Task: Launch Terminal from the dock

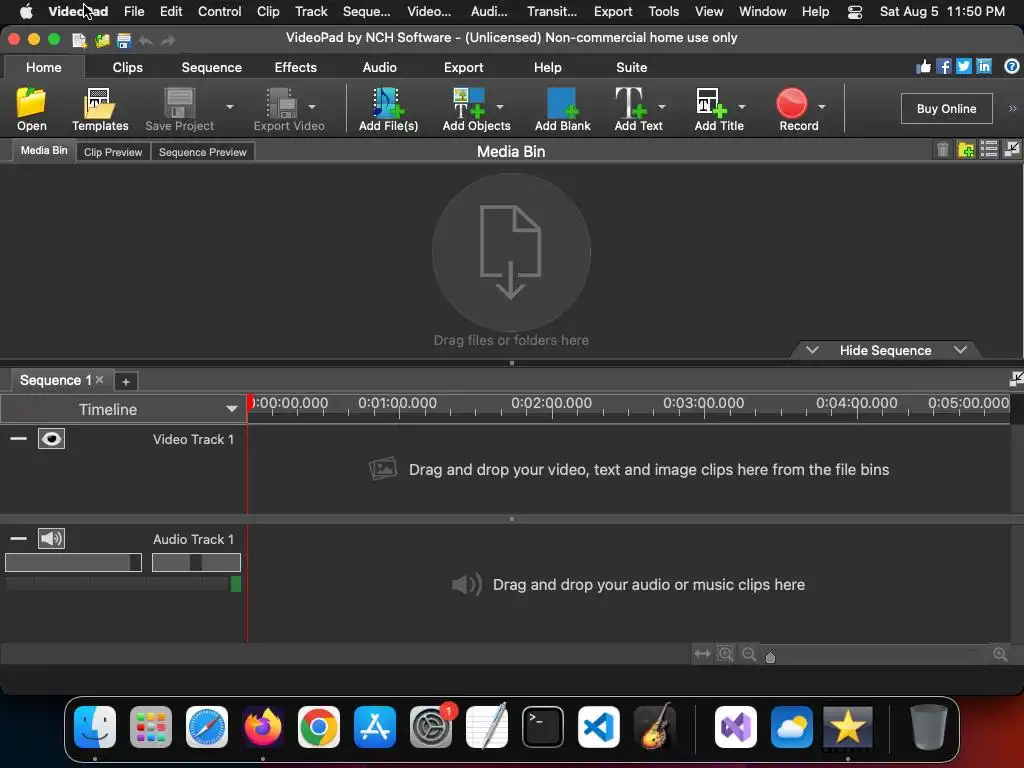Action: 543,727
